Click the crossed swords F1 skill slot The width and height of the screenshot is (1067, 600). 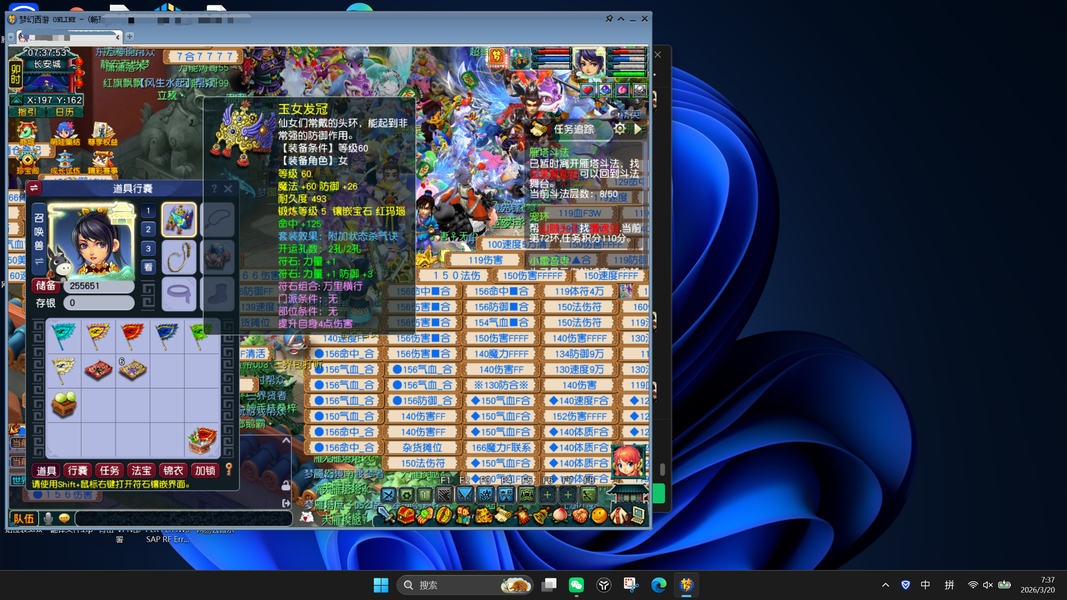click(x=389, y=495)
